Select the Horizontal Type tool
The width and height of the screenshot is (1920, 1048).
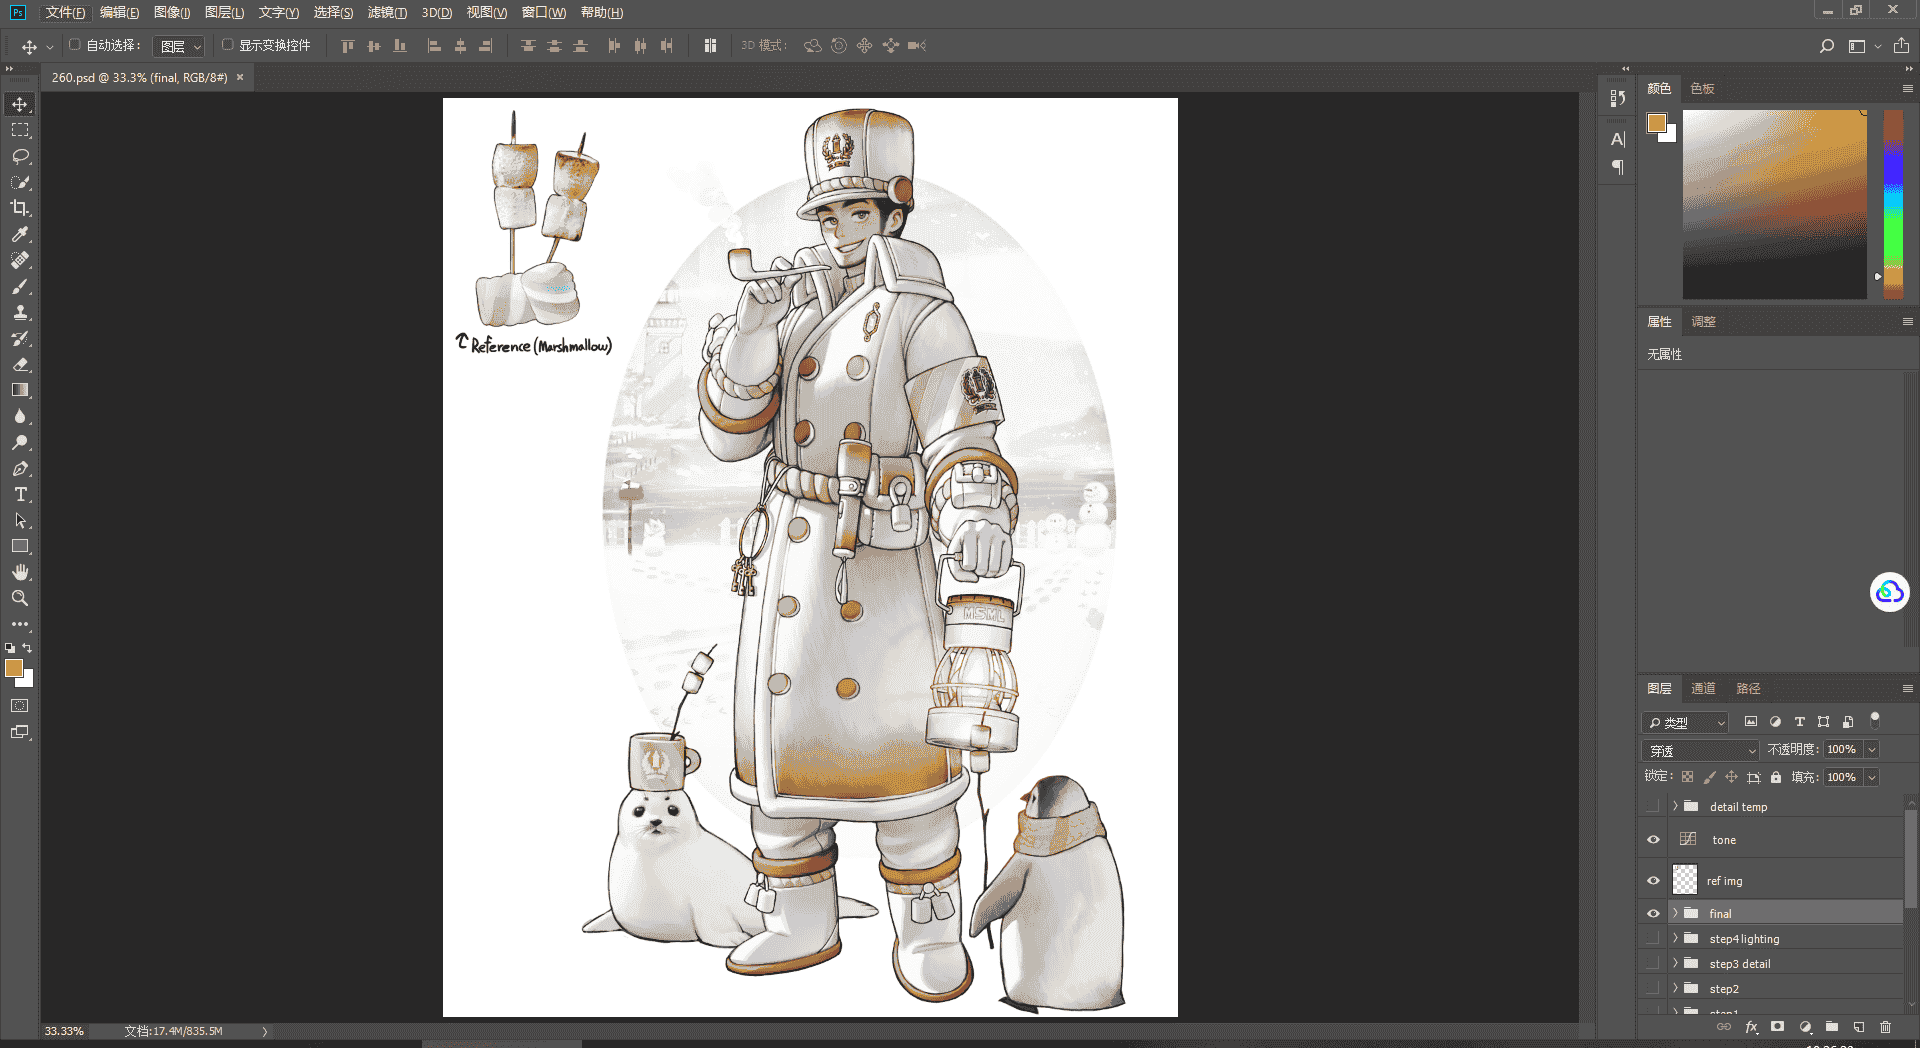click(x=20, y=494)
